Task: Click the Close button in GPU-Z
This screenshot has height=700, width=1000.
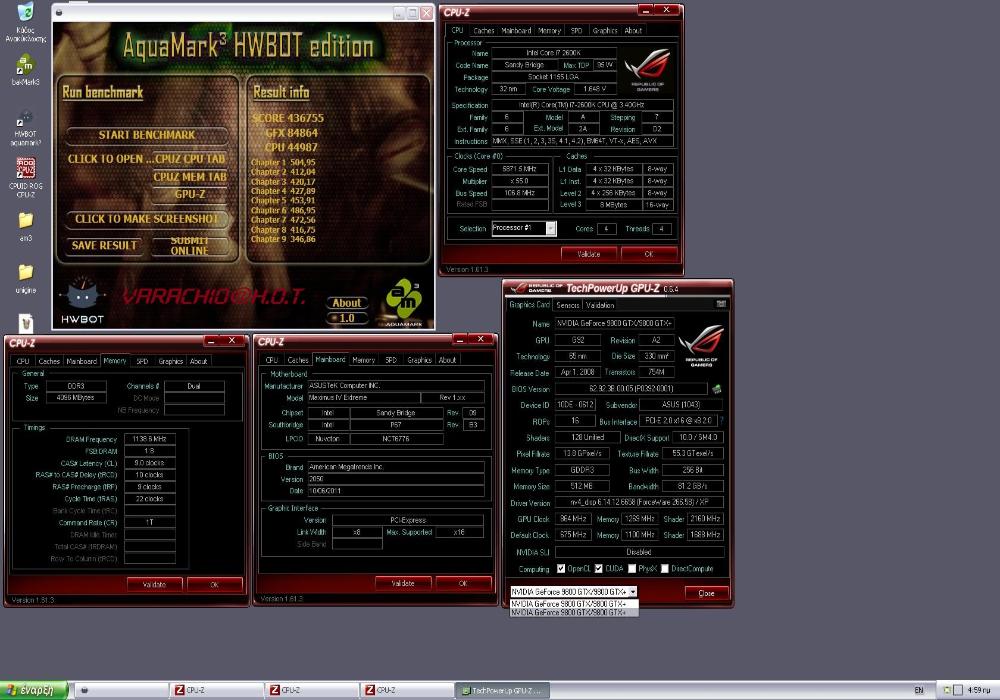Action: (706, 594)
